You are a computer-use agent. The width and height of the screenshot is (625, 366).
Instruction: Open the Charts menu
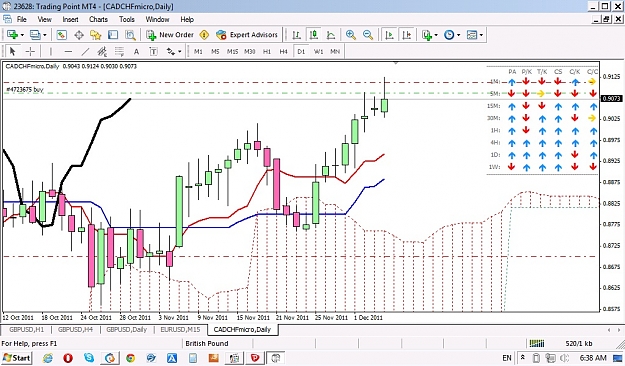click(98, 19)
